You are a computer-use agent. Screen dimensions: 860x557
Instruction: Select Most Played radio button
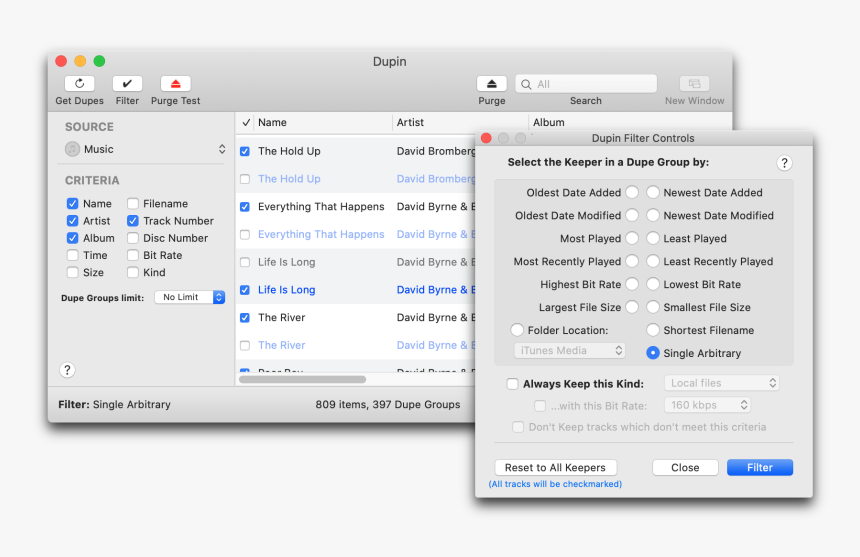[632, 238]
